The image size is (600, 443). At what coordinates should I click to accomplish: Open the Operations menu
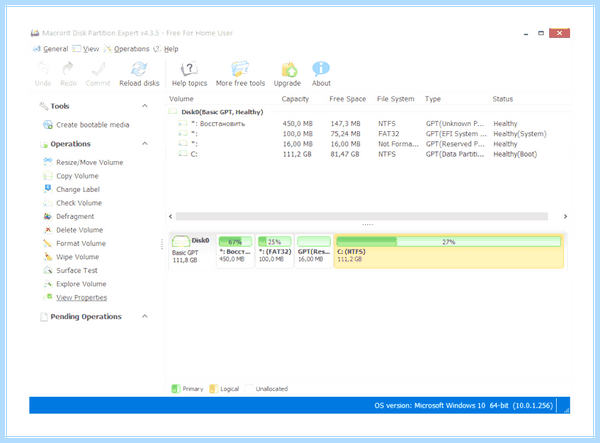coord(131,49)
